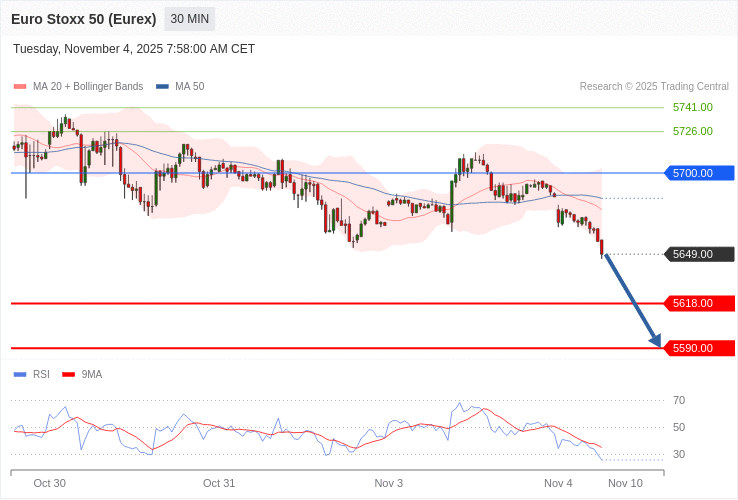Viewport: 738px width, 500px height.
Task: Click the red 5590.00 target tag
Action: pyautogui.click(x=698, y=348)
